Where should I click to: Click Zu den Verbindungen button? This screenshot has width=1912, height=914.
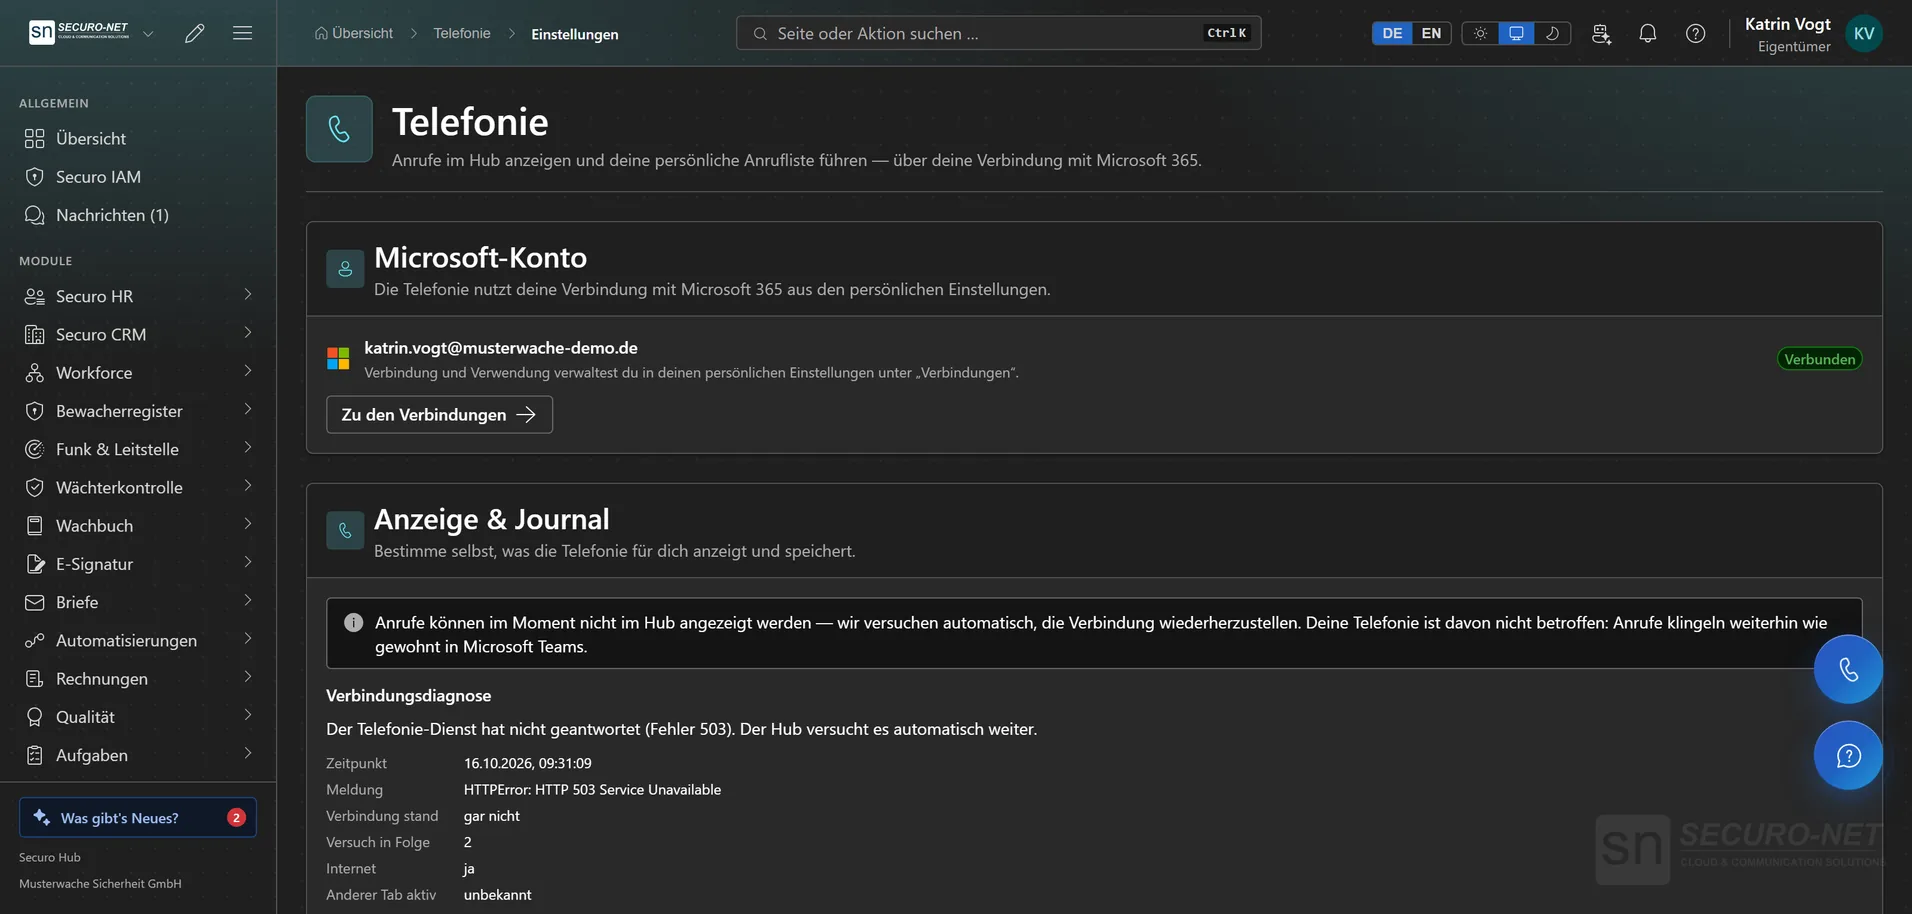(439, 414)
